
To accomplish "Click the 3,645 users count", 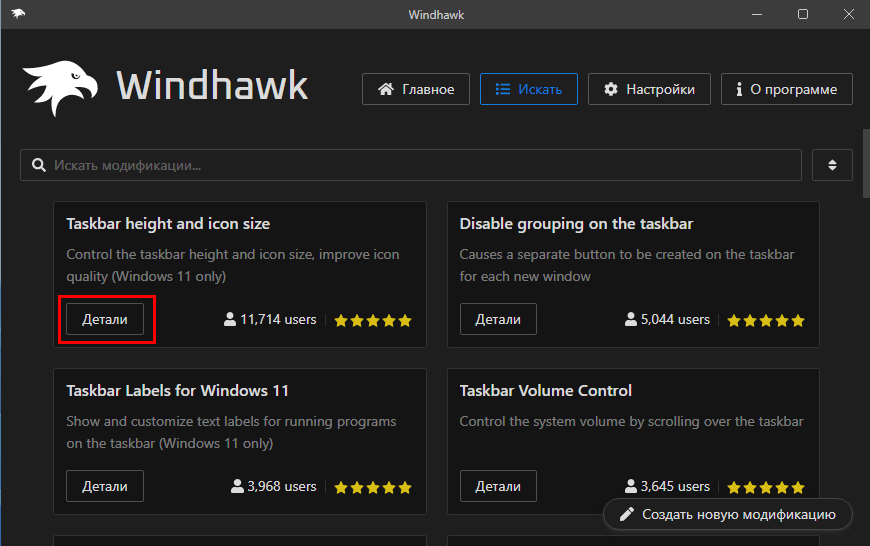I will pyautogui.click(x=667, y=487).
